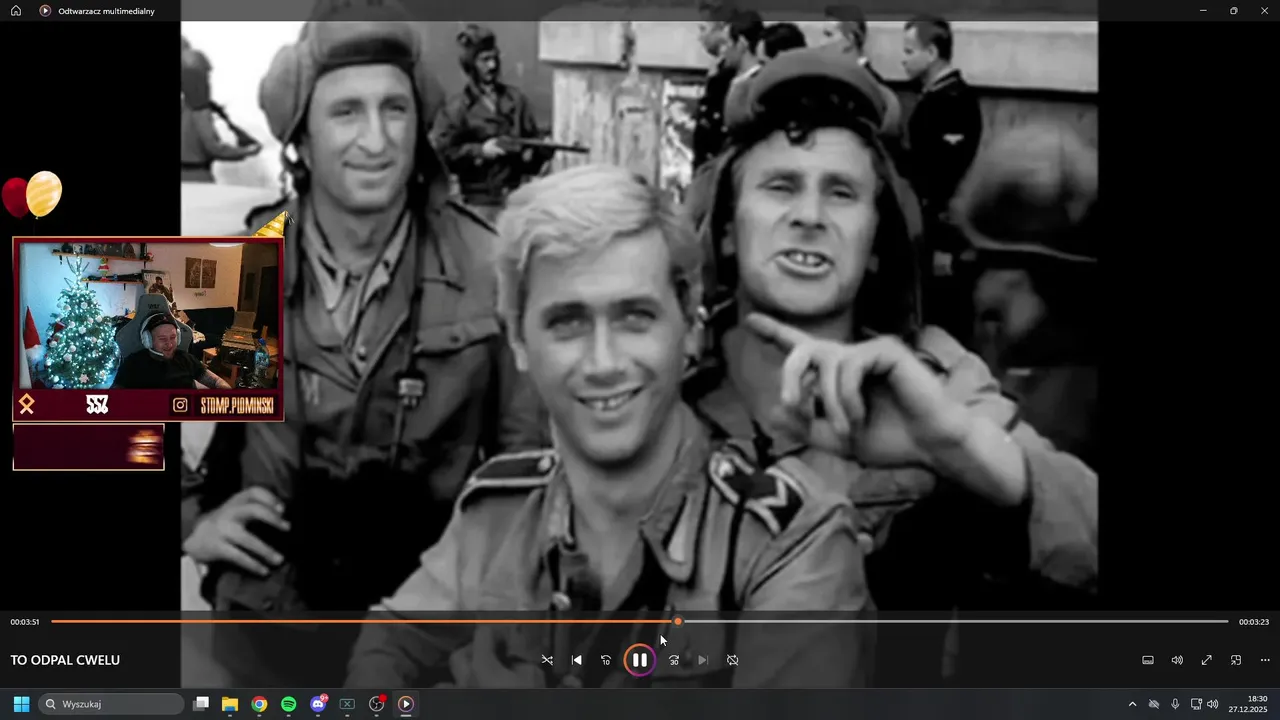
Task: Click the remaining time 00:03:23
Action: coord(1254,622)
